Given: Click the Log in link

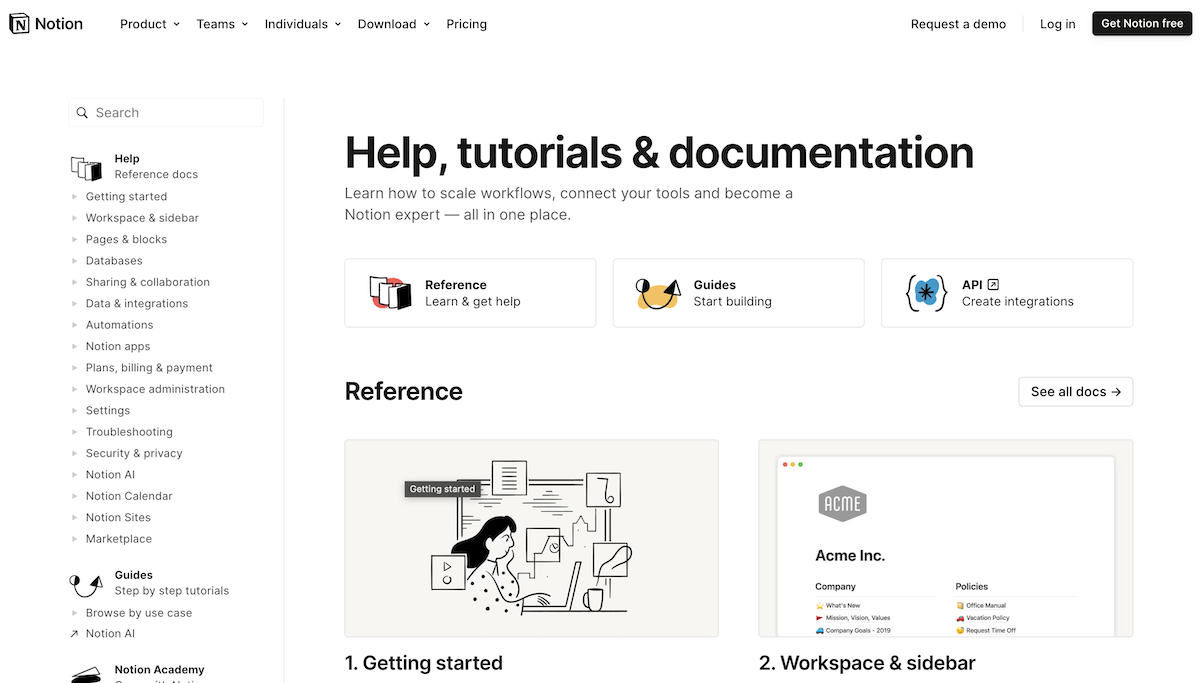Looking at the screenshot, I should pyautogui.click(x=1057, y=24).
